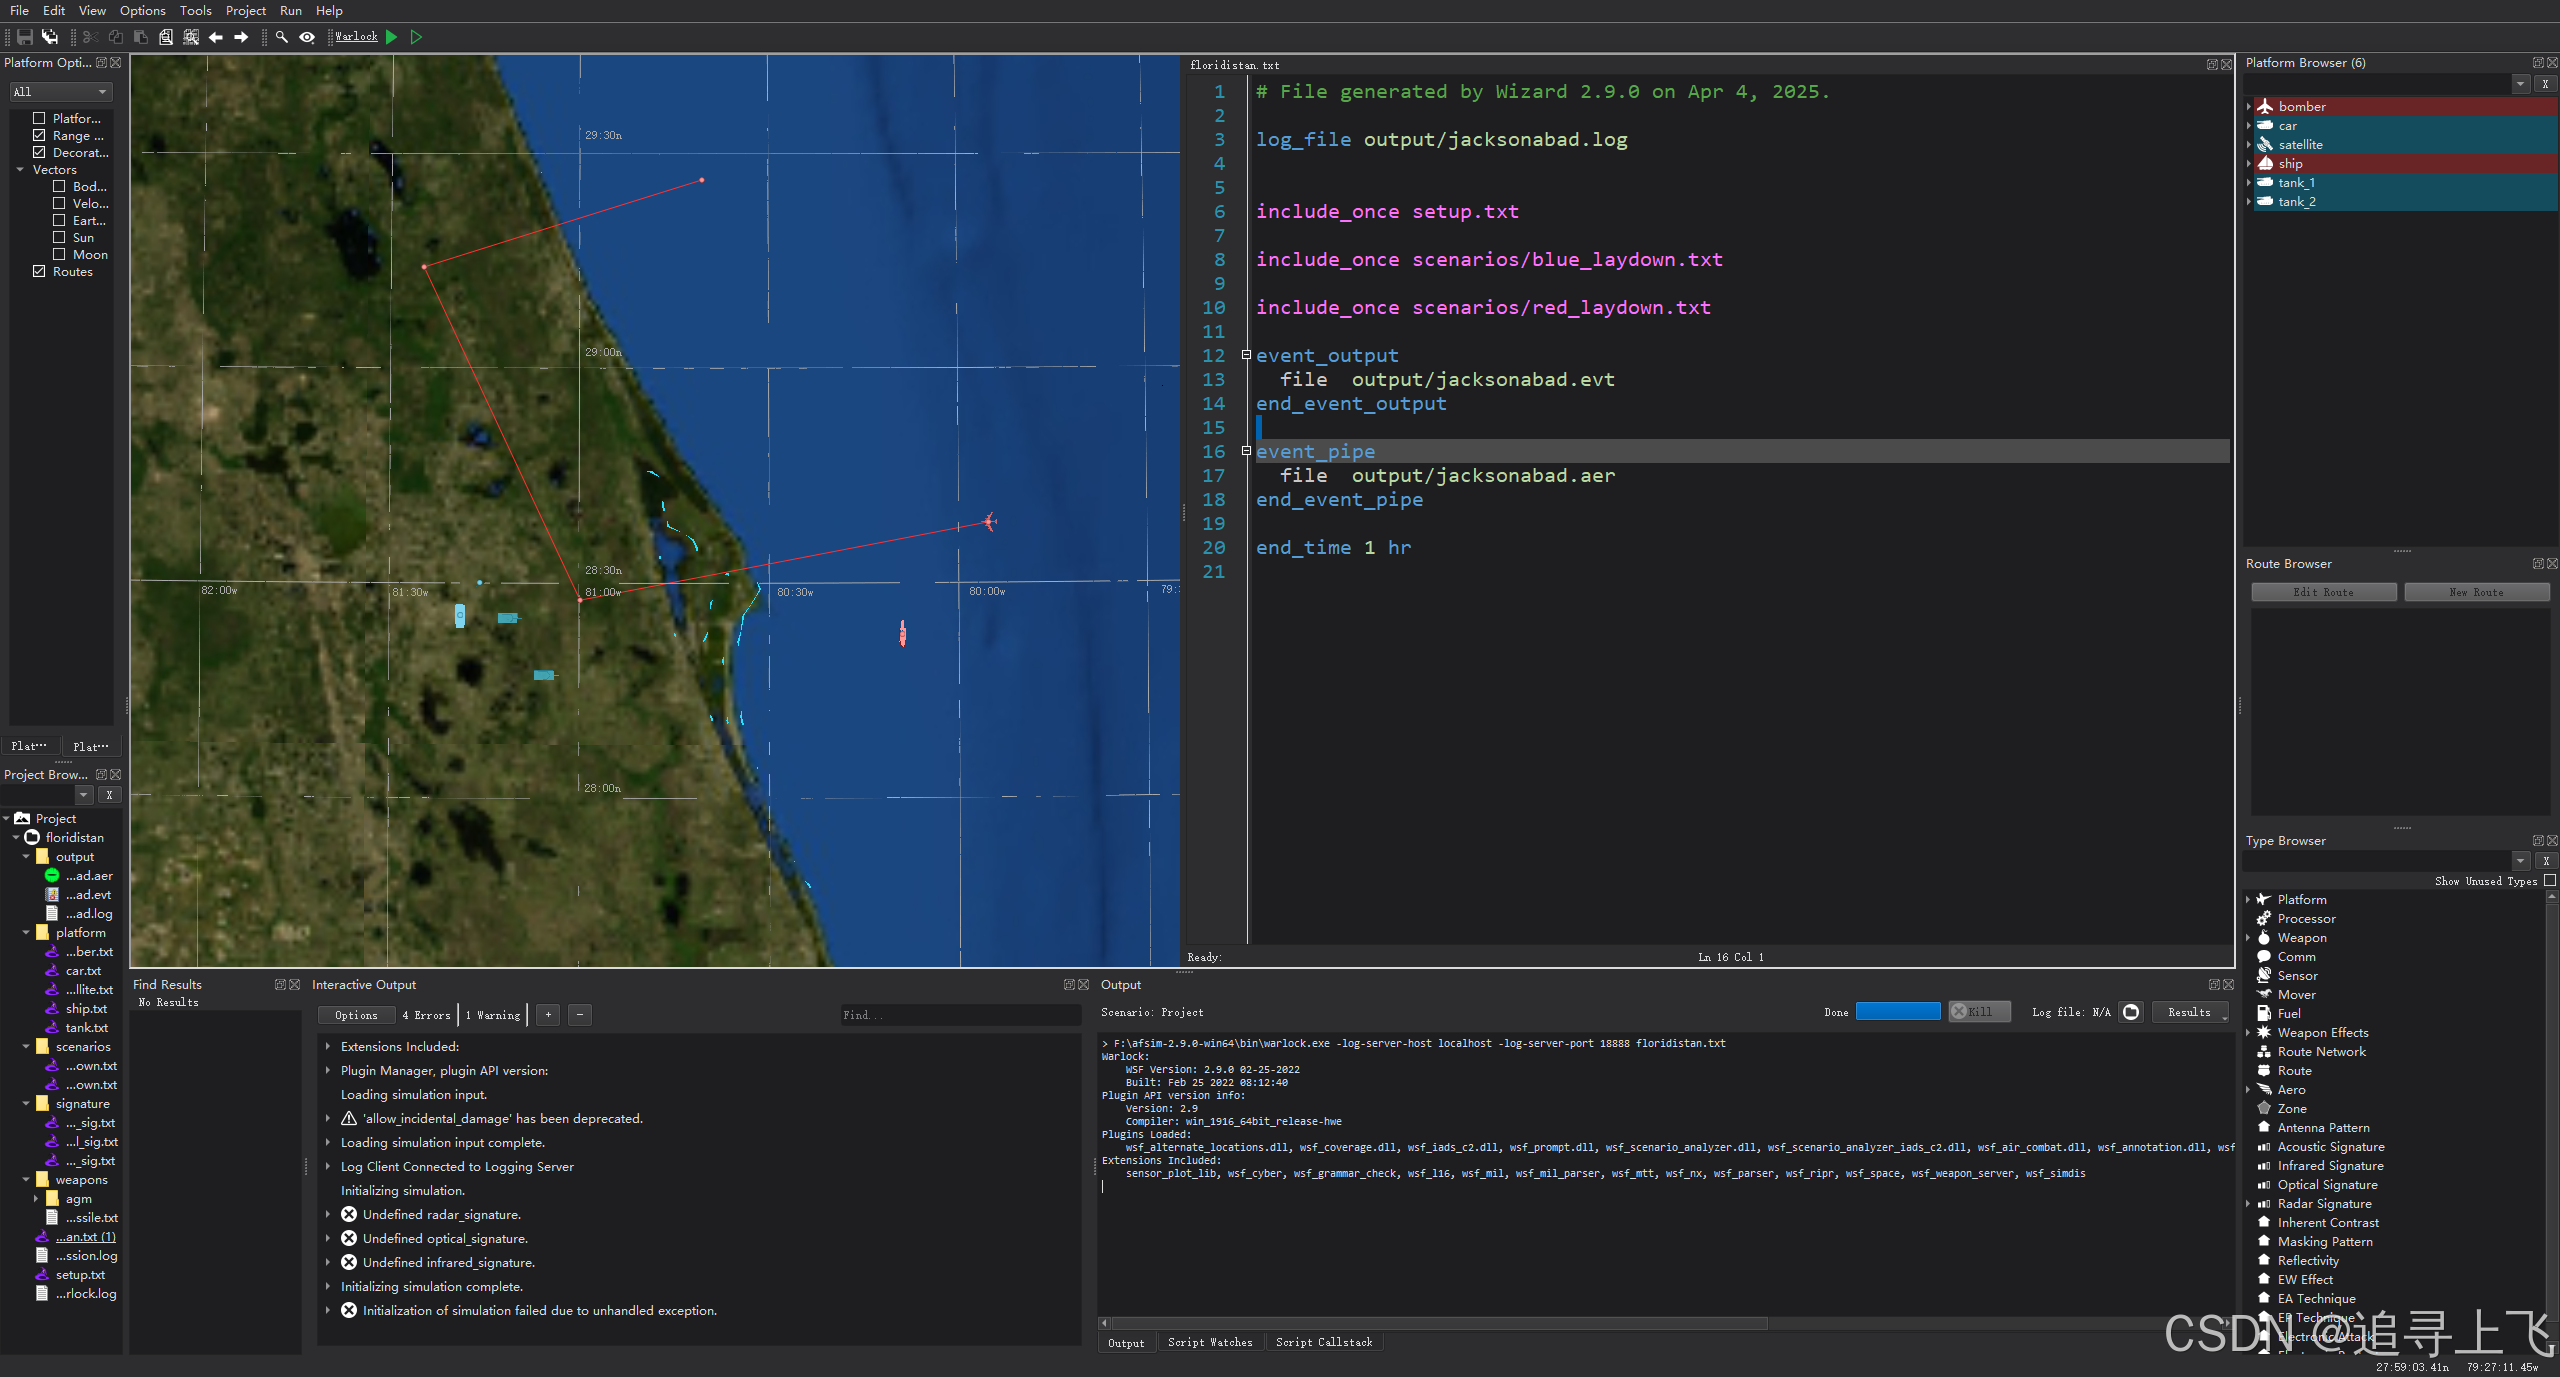
Task: Click the forward navigation arrow icon
Action: (241, 37)
